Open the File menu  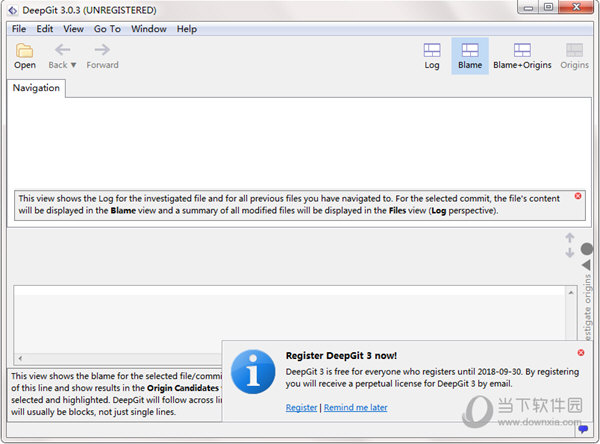click(19, 29)
